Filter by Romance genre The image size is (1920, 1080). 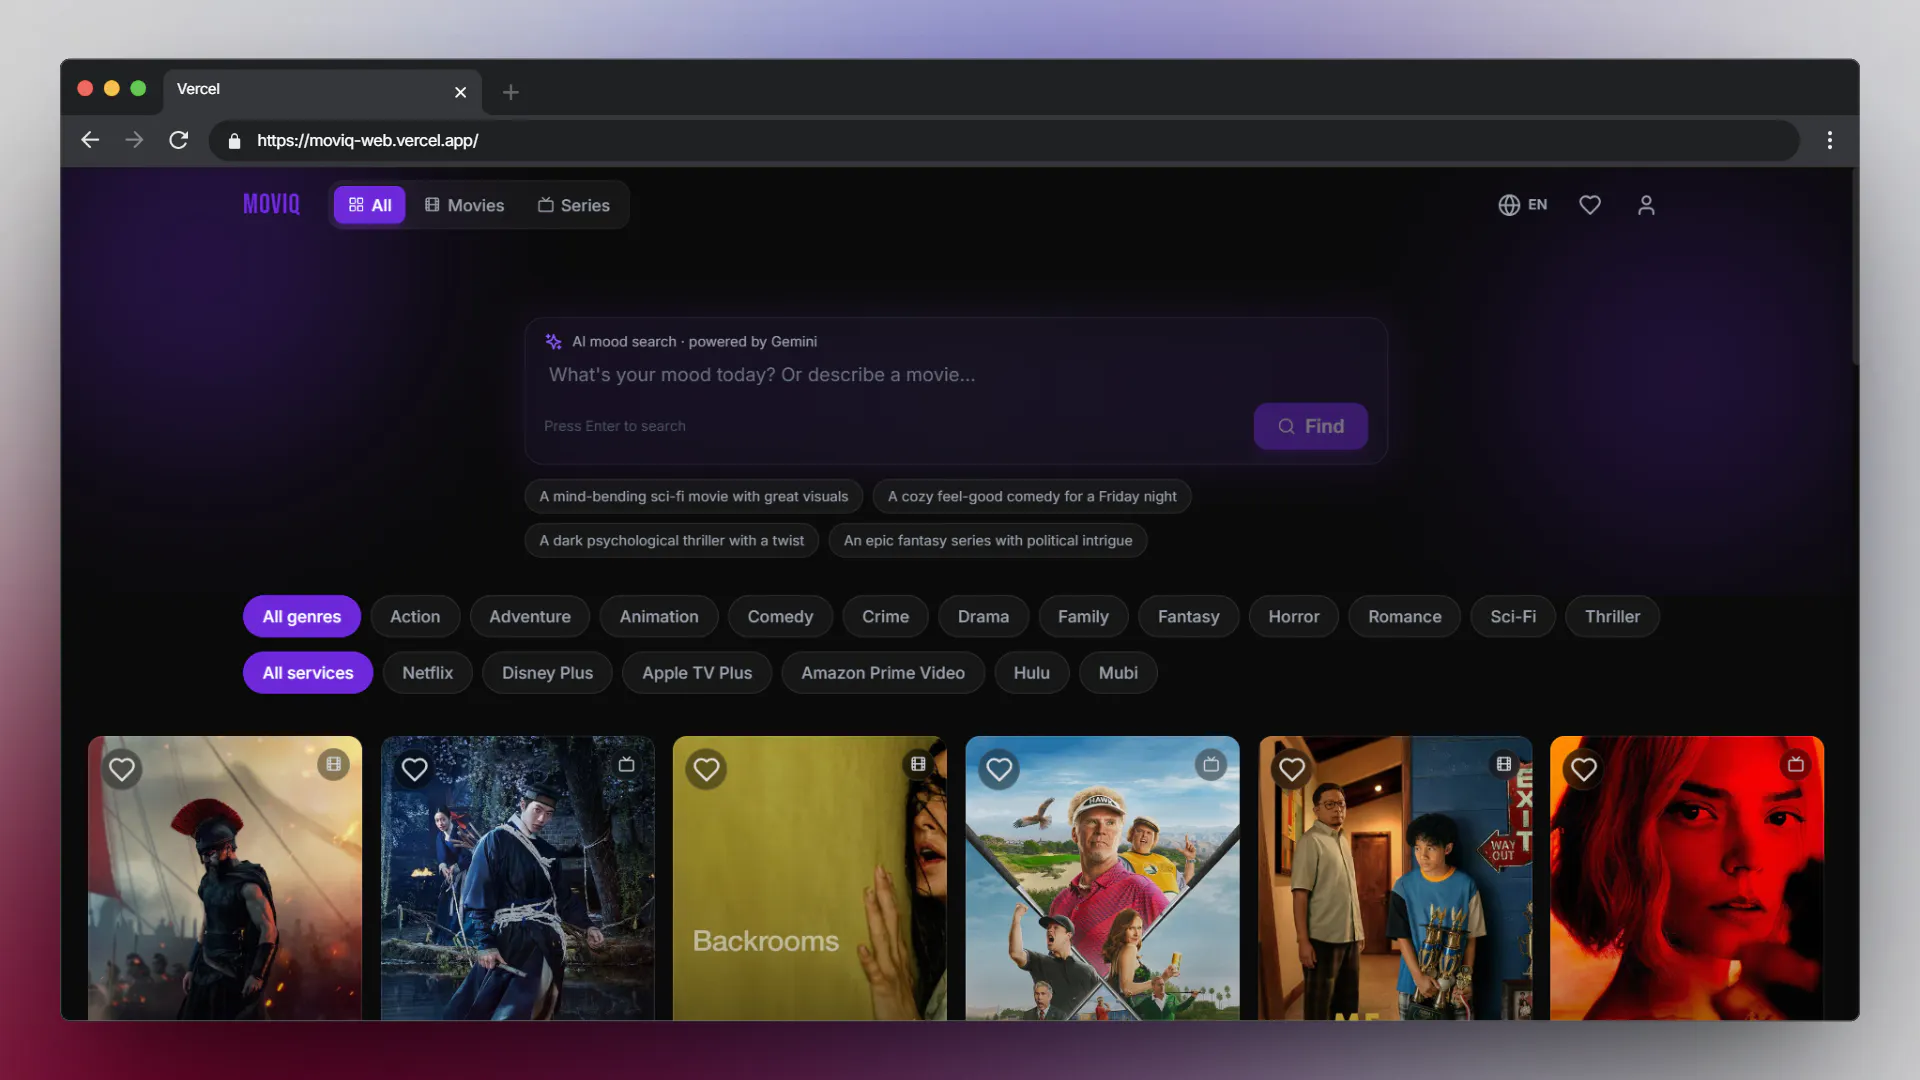1405,616
